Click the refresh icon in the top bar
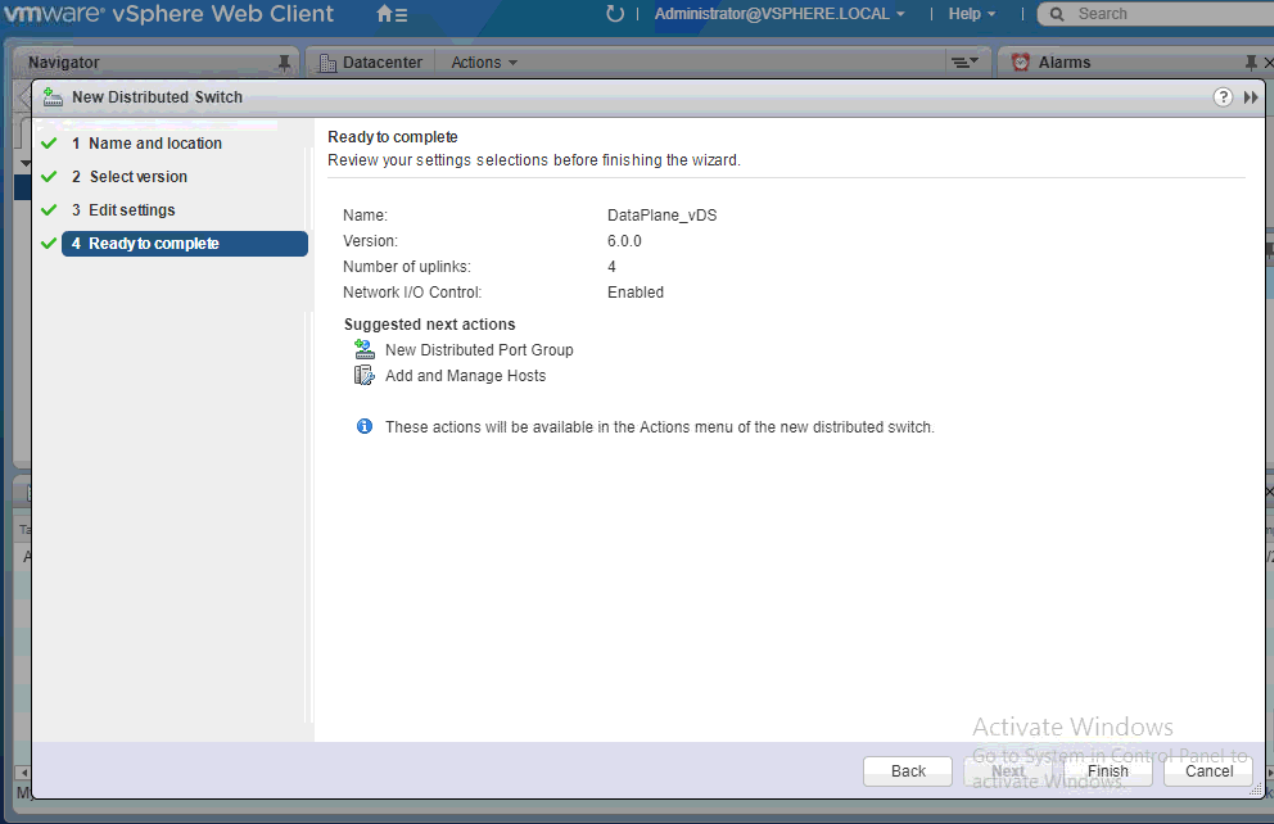The width and height of the screenshot is (1274, 824). tap(615, 14)
